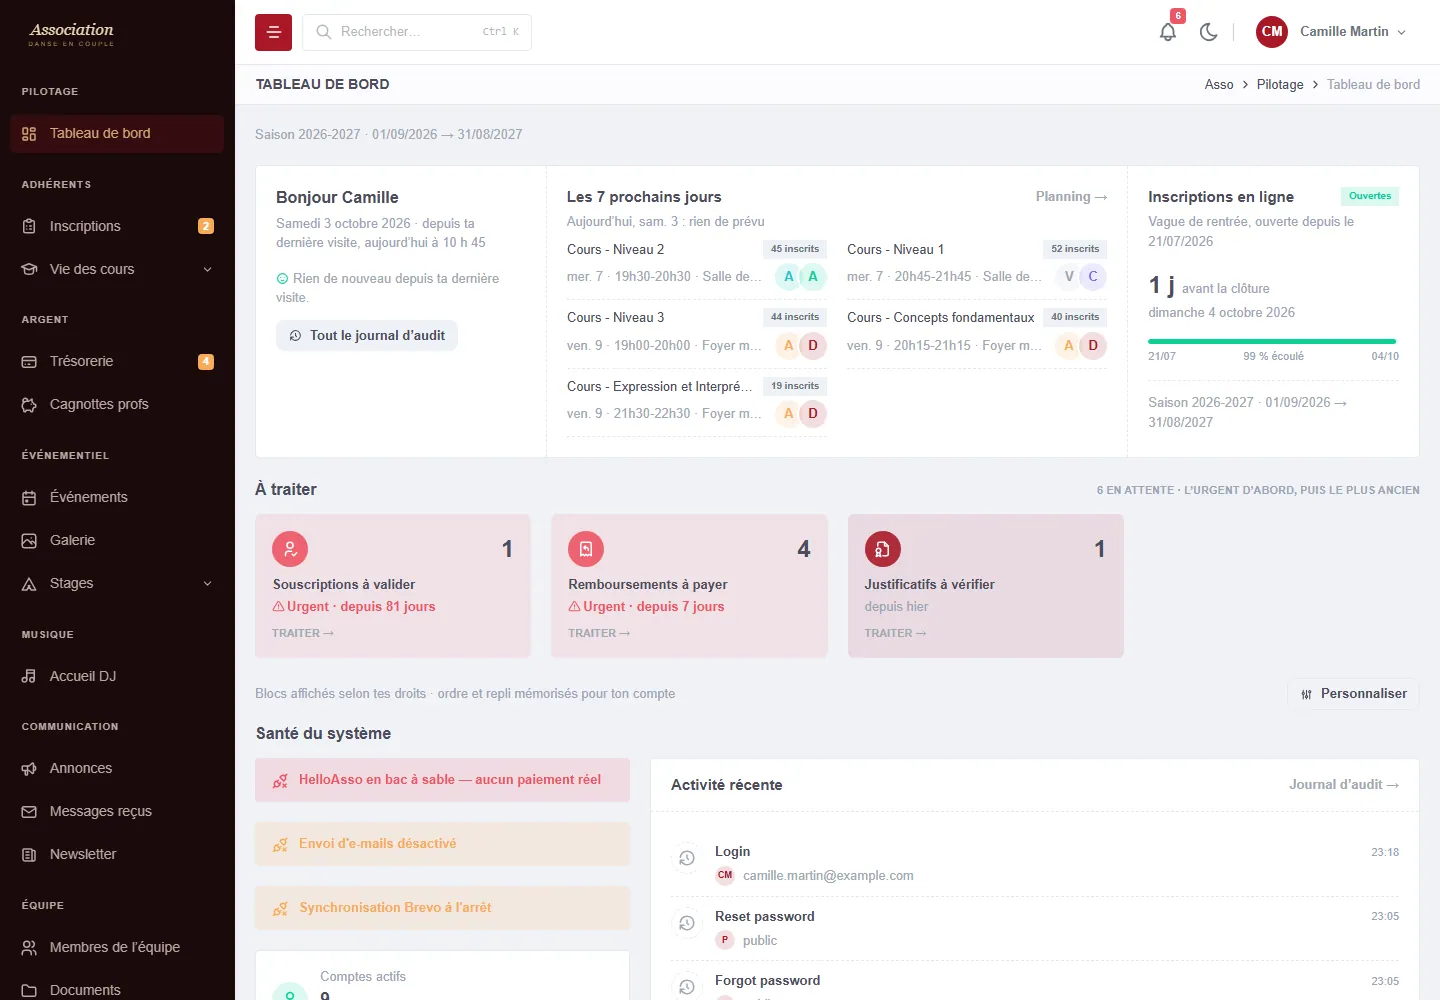The height and width of the screenshot is (1000, 1440).
Task: Expand the Stages submenu chevron
Action: click(x=208, y=584)
